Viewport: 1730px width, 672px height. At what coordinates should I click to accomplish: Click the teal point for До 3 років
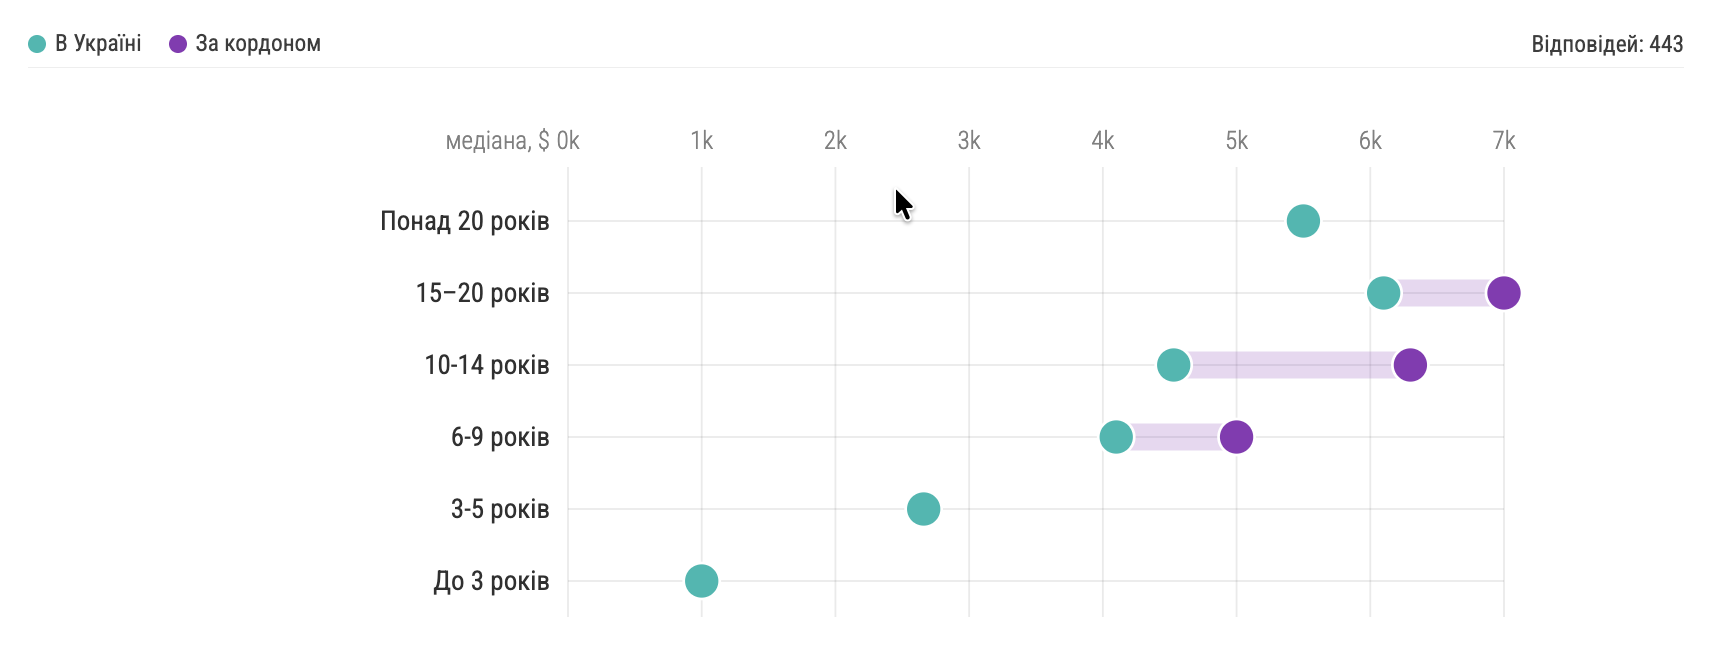701,581
